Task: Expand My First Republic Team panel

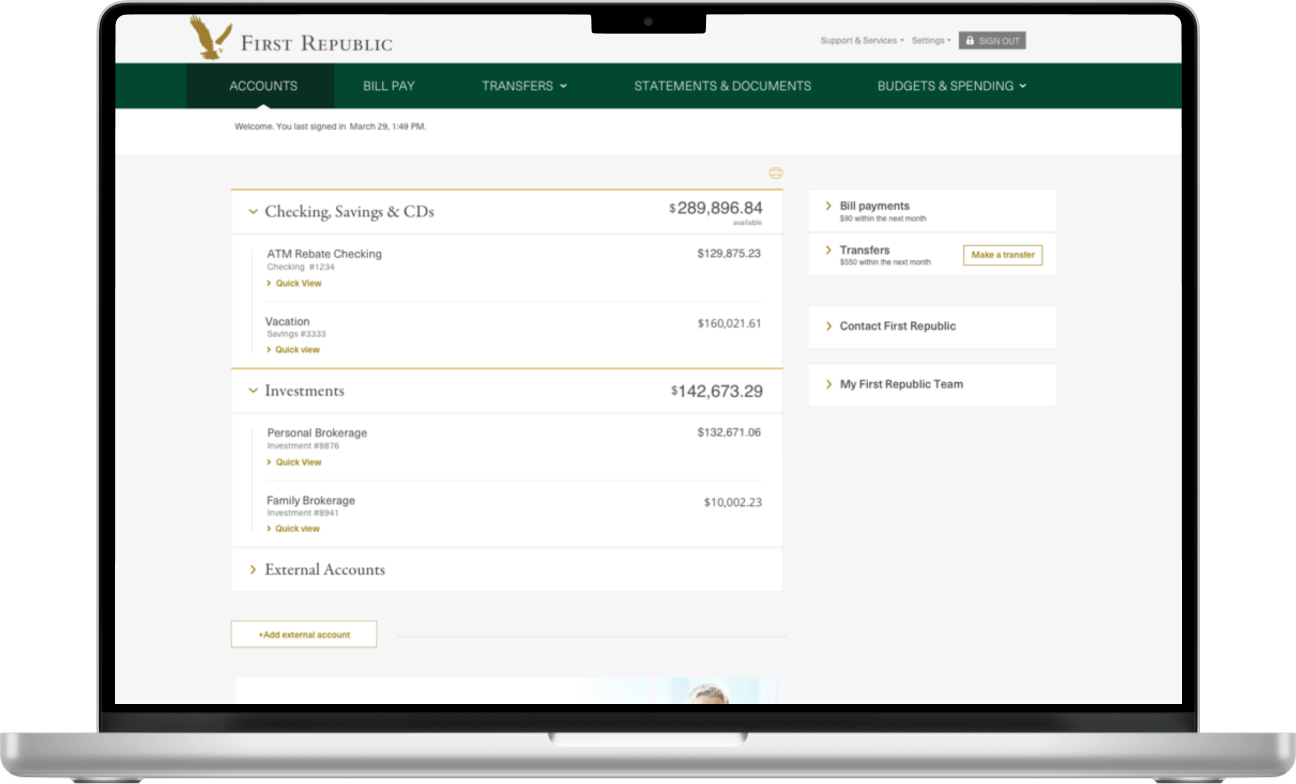Action: [829, 384]
